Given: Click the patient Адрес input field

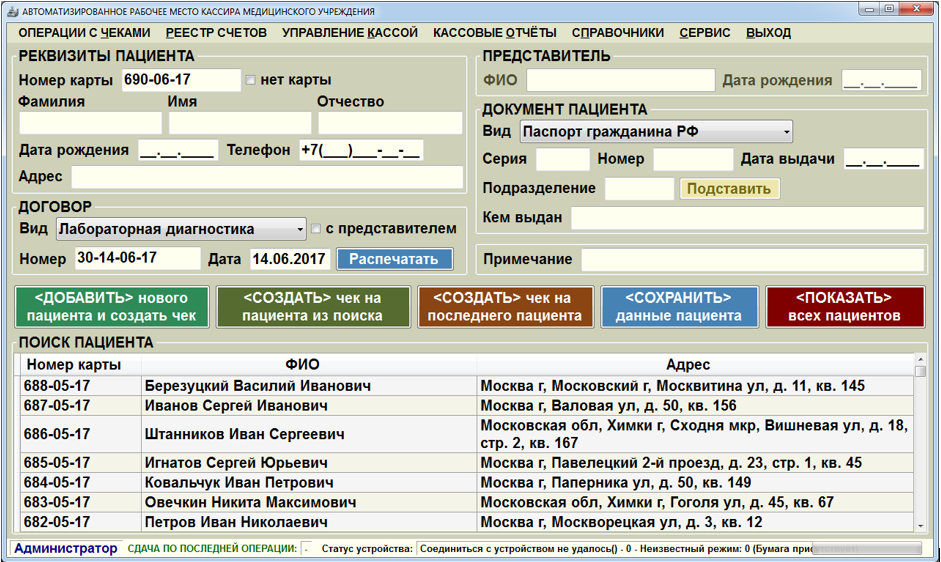Looking at the screenshot, I should pyautogui.click(x=267, y=177).
